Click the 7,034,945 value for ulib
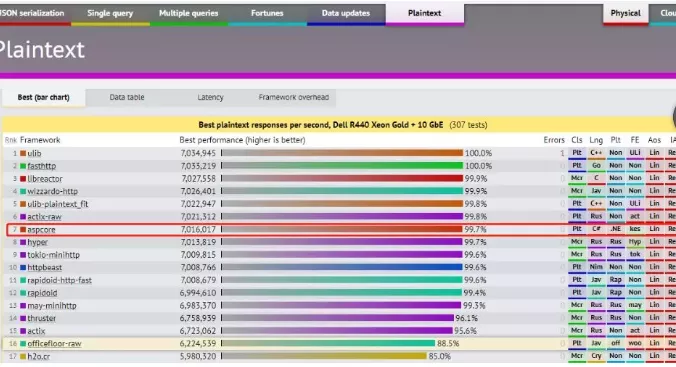This screenshot has height=367, width=676. (x=198, y=153)
